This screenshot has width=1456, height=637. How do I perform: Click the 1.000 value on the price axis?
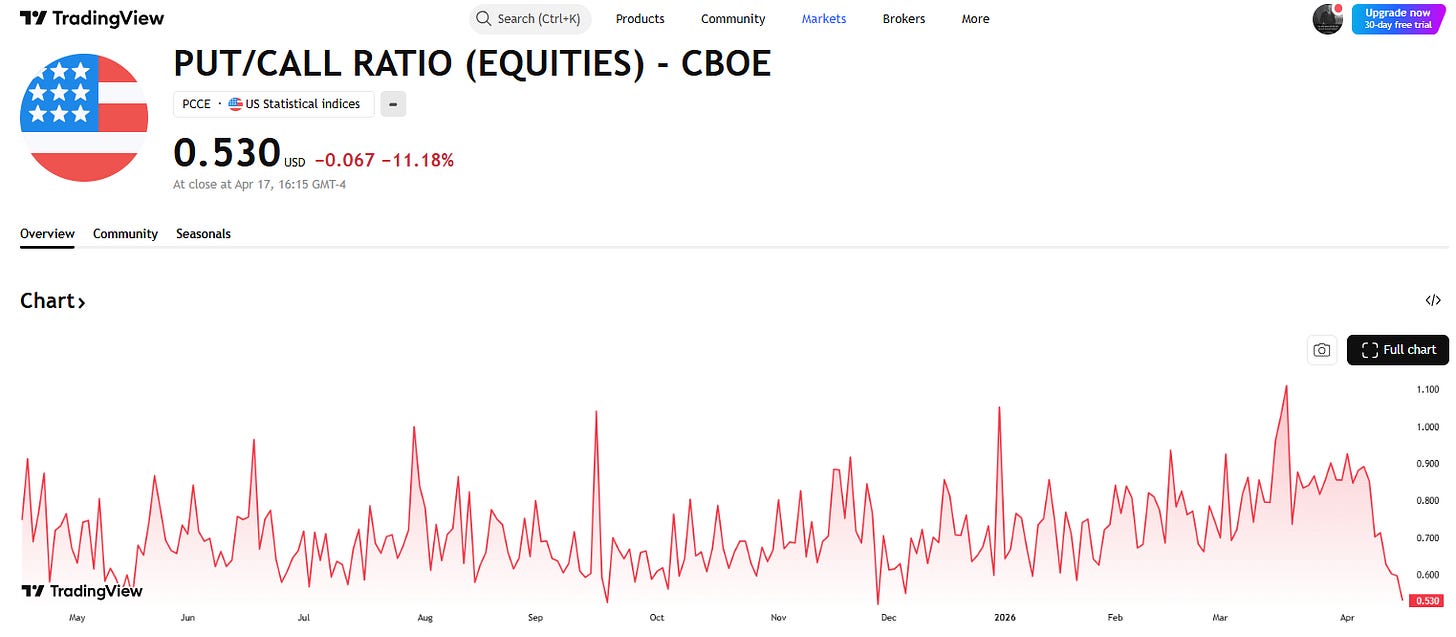(x=1427, y=427)
